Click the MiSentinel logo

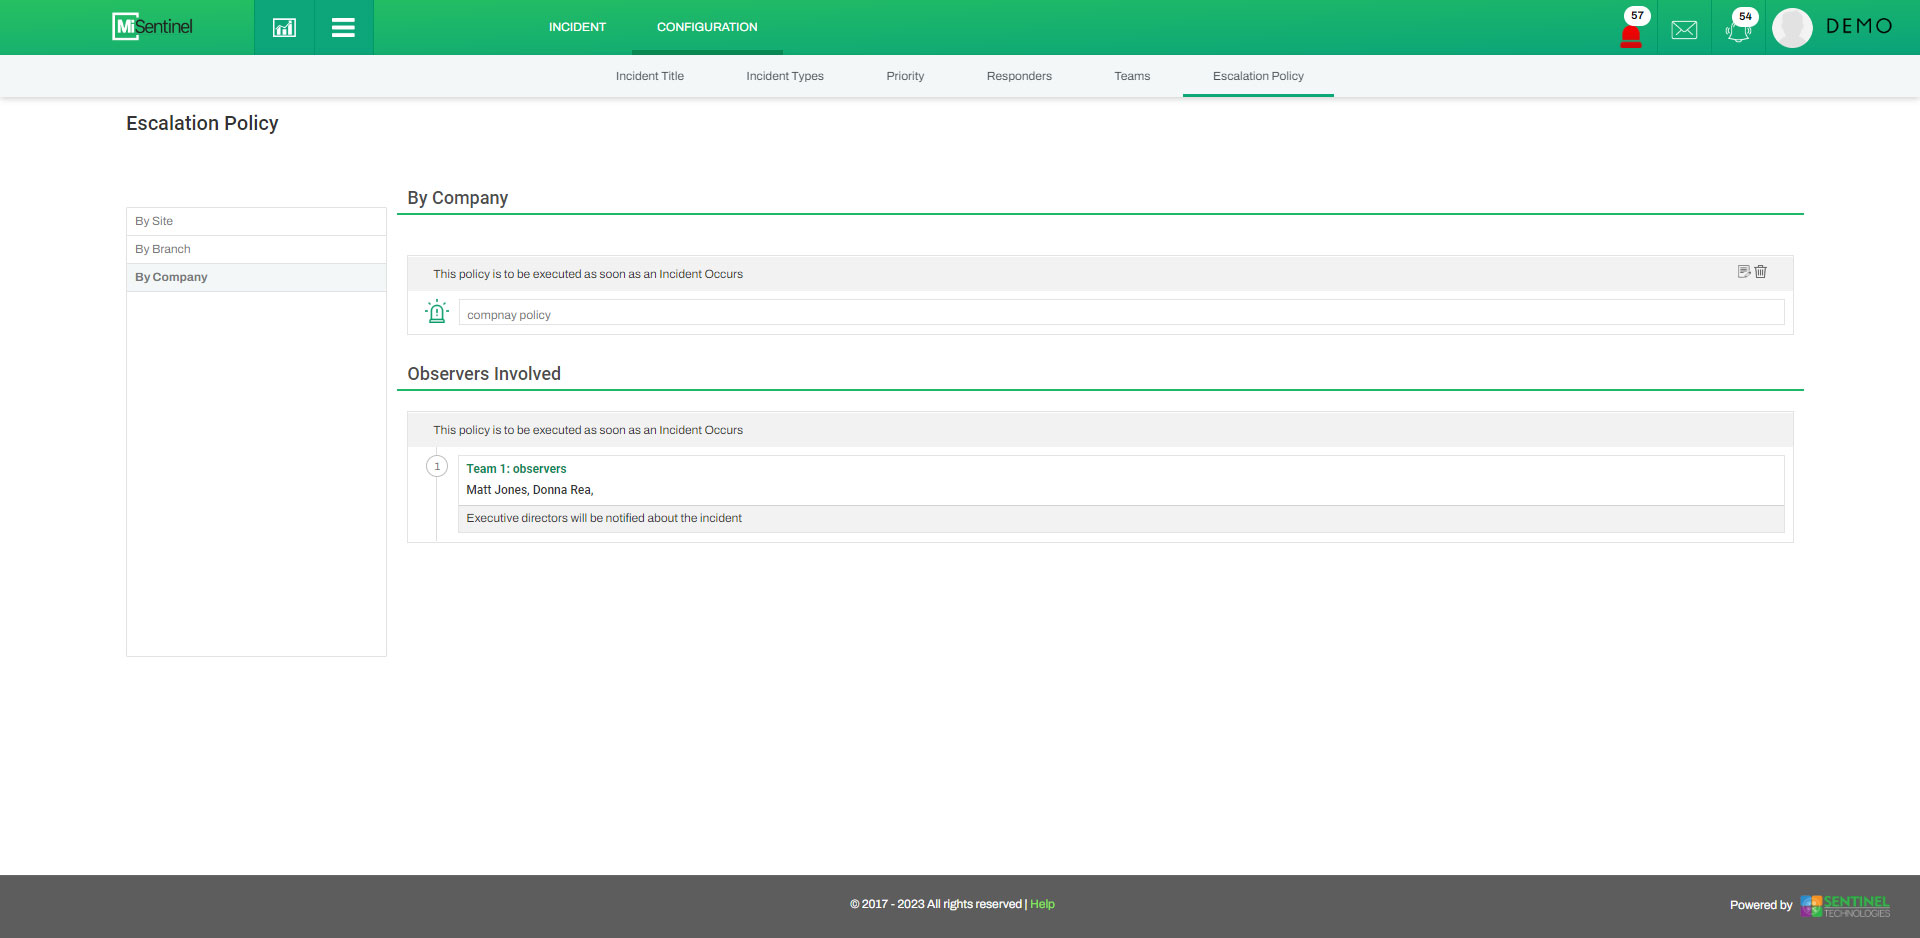point(153,27)
